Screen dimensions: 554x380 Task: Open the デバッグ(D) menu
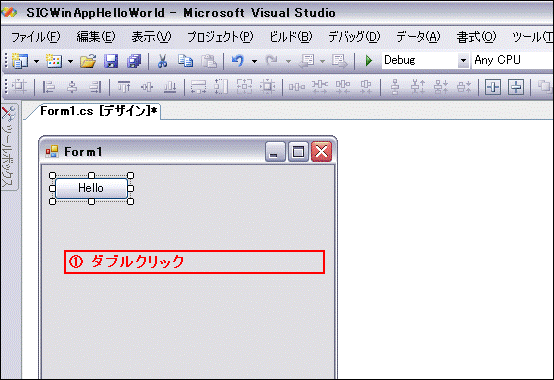(x=354, y=37)
